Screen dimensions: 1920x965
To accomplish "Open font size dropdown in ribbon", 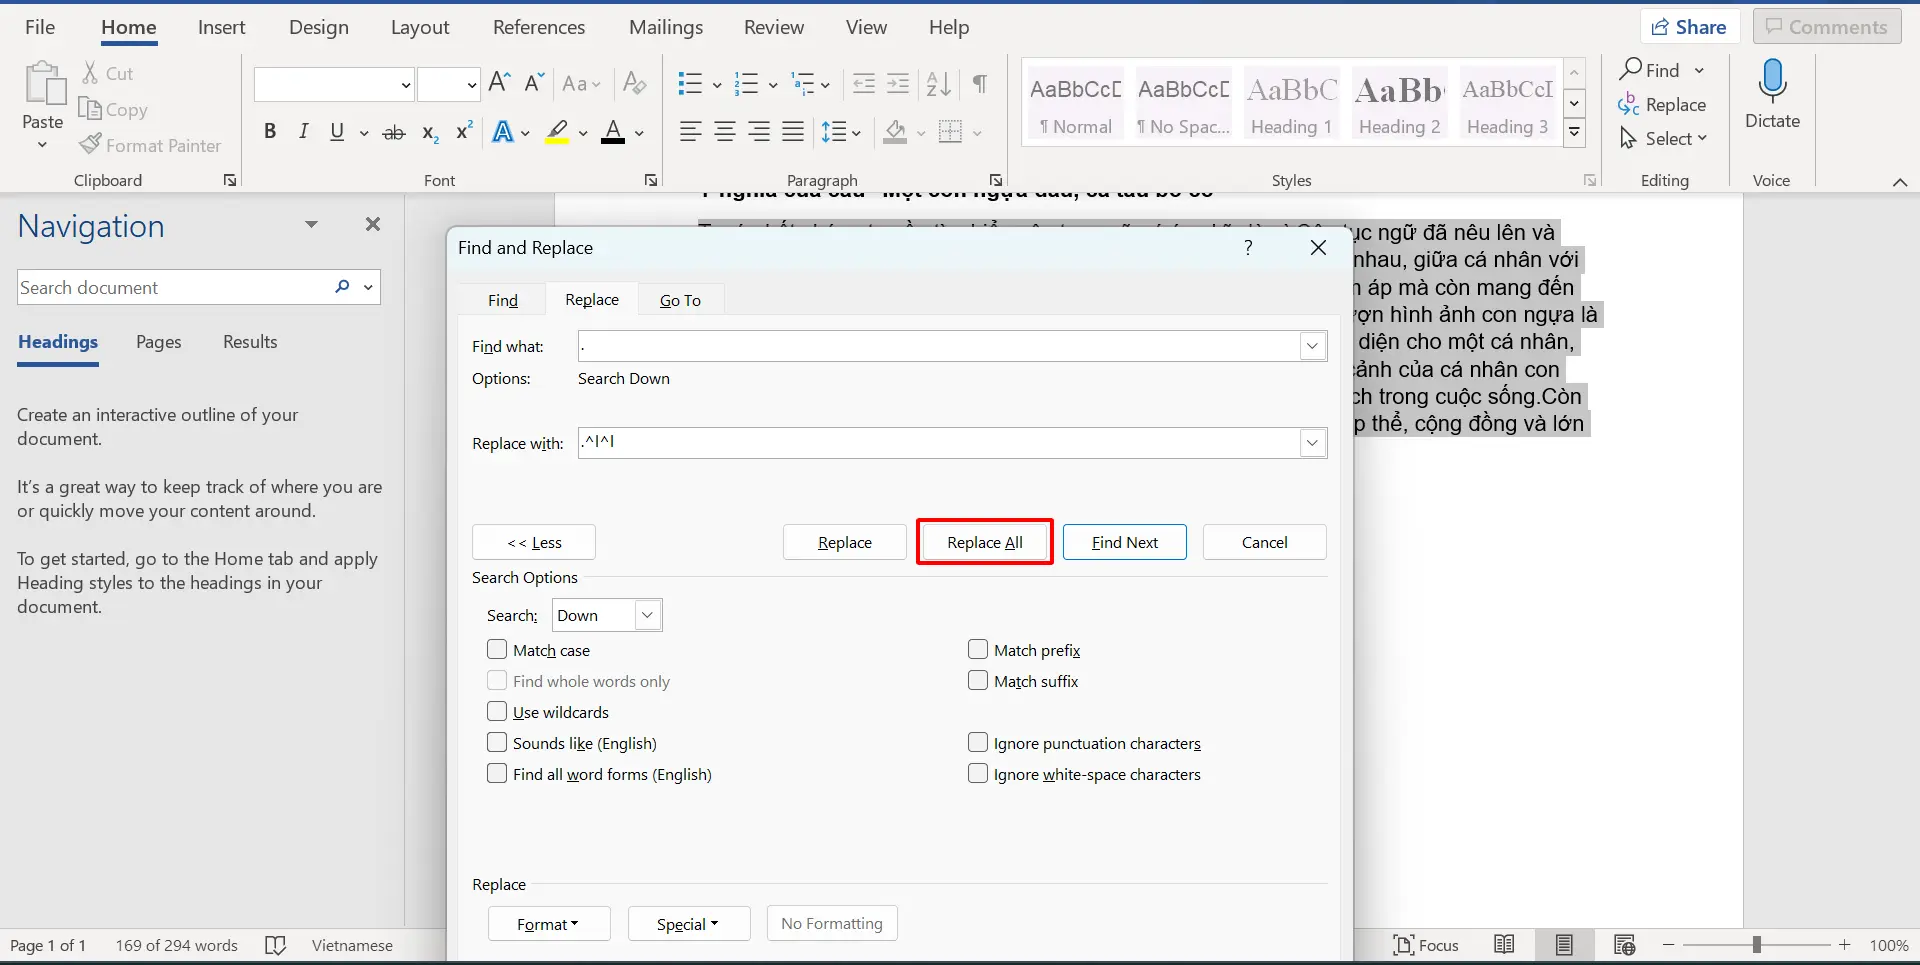I will click(472, 85).
